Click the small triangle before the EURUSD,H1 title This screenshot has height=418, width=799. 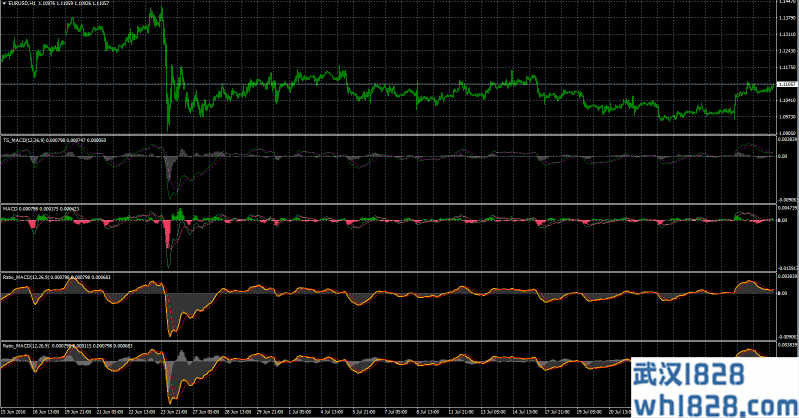pos(3,4)
